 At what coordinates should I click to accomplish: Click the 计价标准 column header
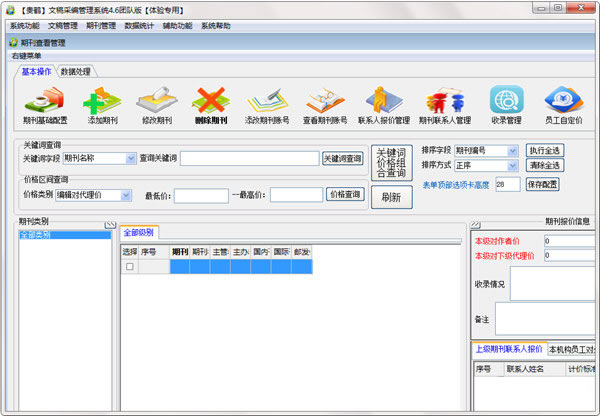pos(580,369)
